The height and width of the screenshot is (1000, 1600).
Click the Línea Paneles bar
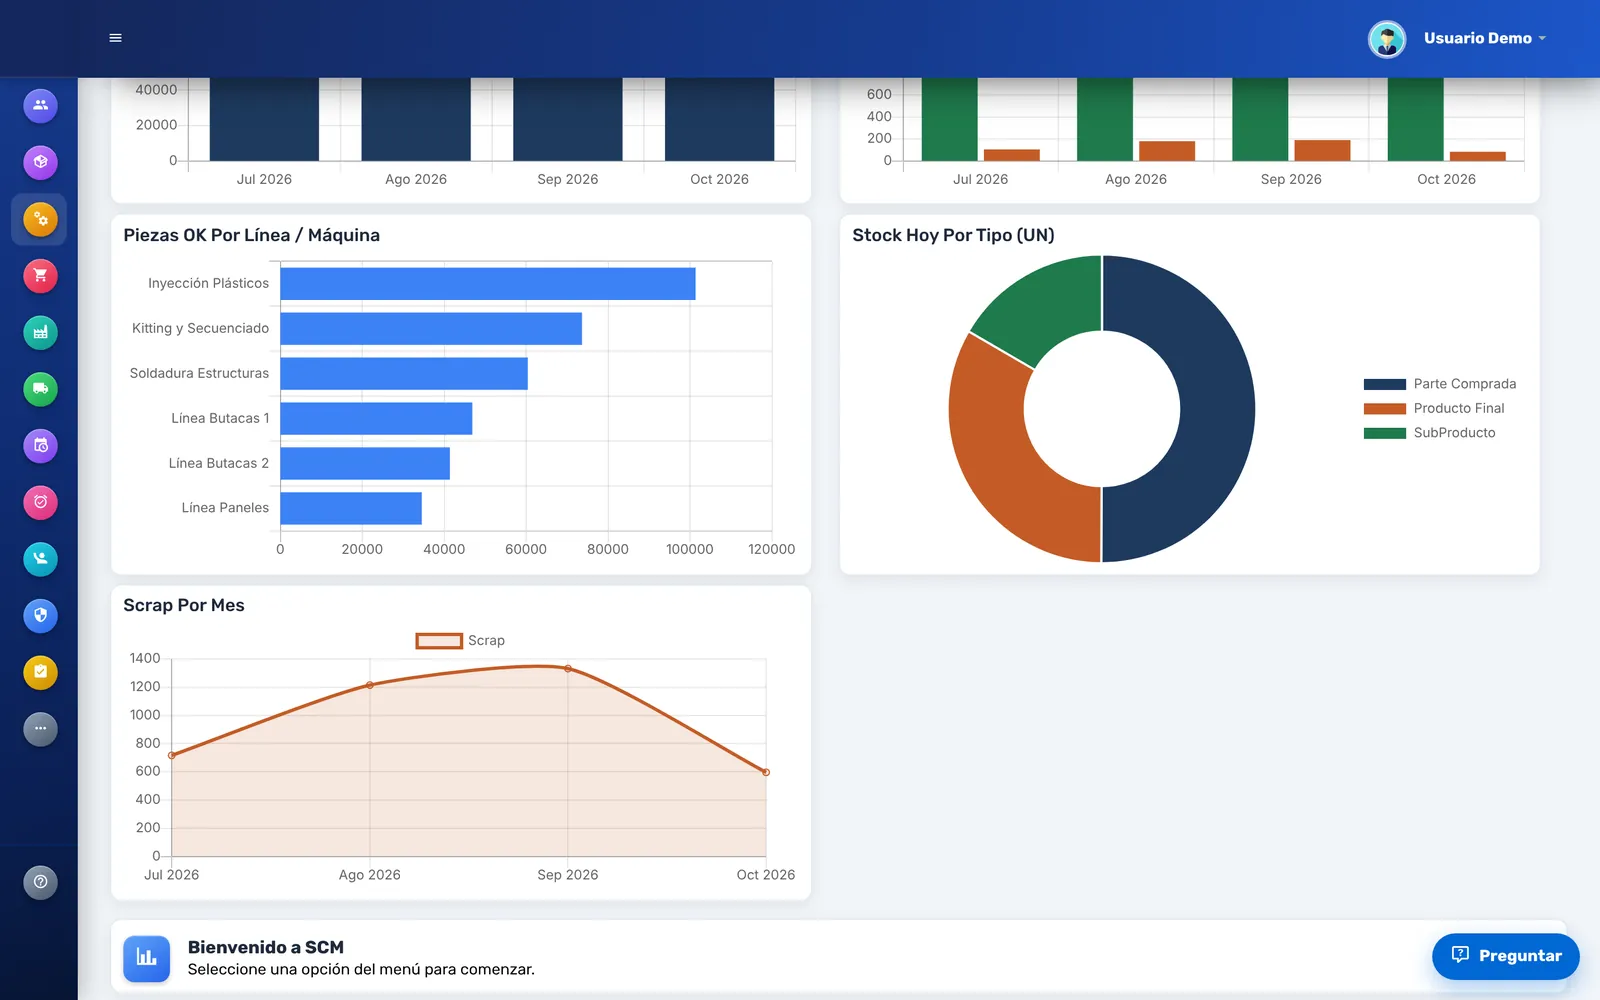(x=351, y=508)
